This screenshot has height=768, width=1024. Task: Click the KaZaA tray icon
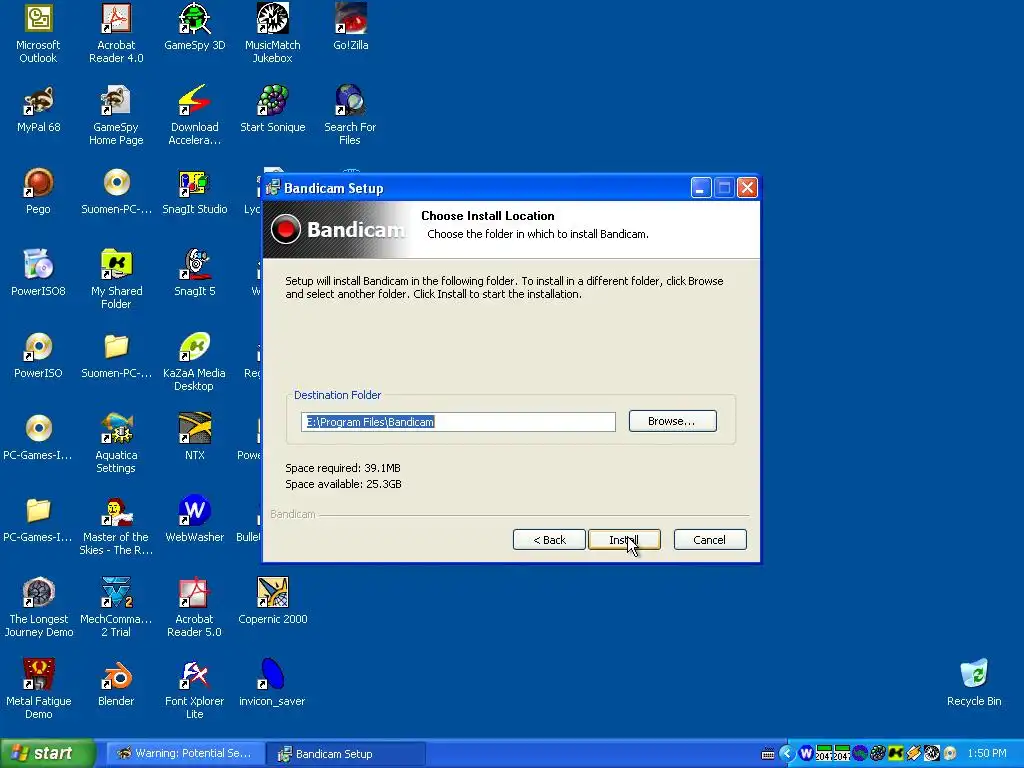896,754
